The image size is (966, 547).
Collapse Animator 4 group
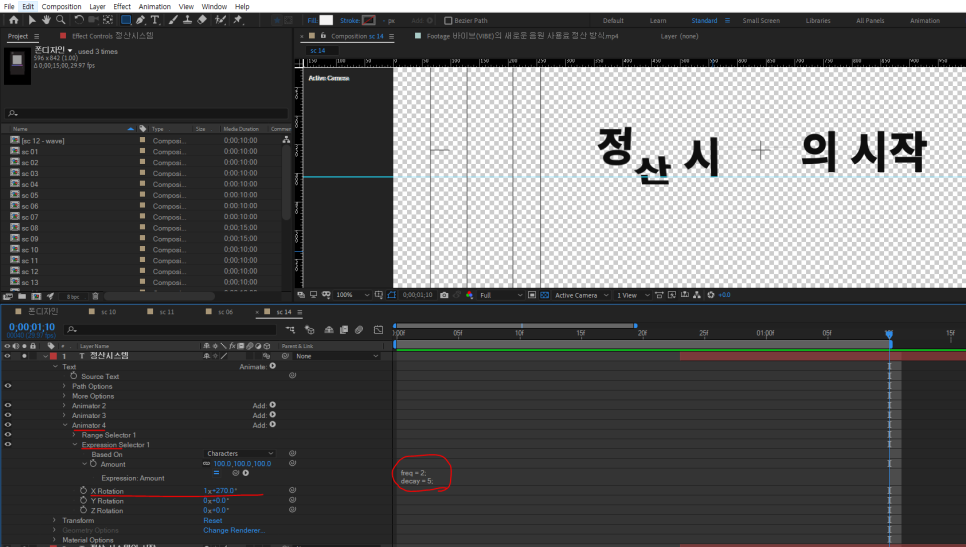tap(65, 425)
